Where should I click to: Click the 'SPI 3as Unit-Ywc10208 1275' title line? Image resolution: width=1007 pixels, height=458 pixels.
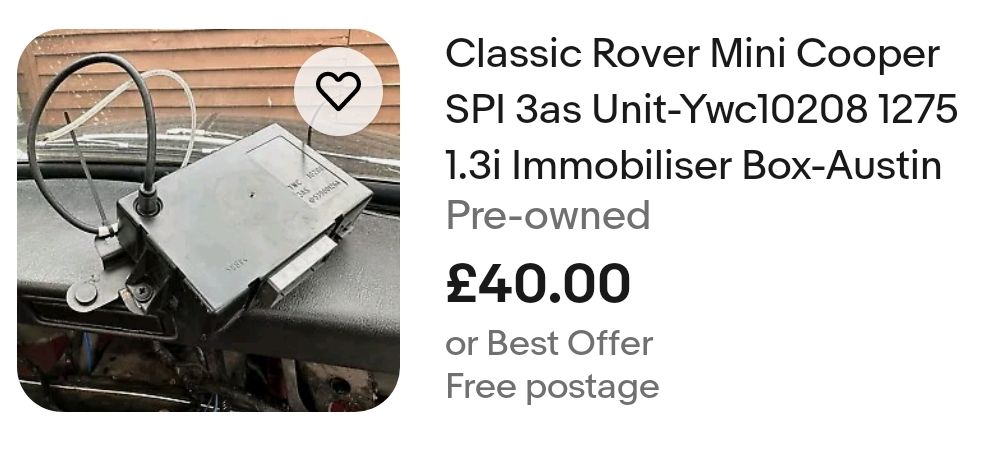(701, 110)
